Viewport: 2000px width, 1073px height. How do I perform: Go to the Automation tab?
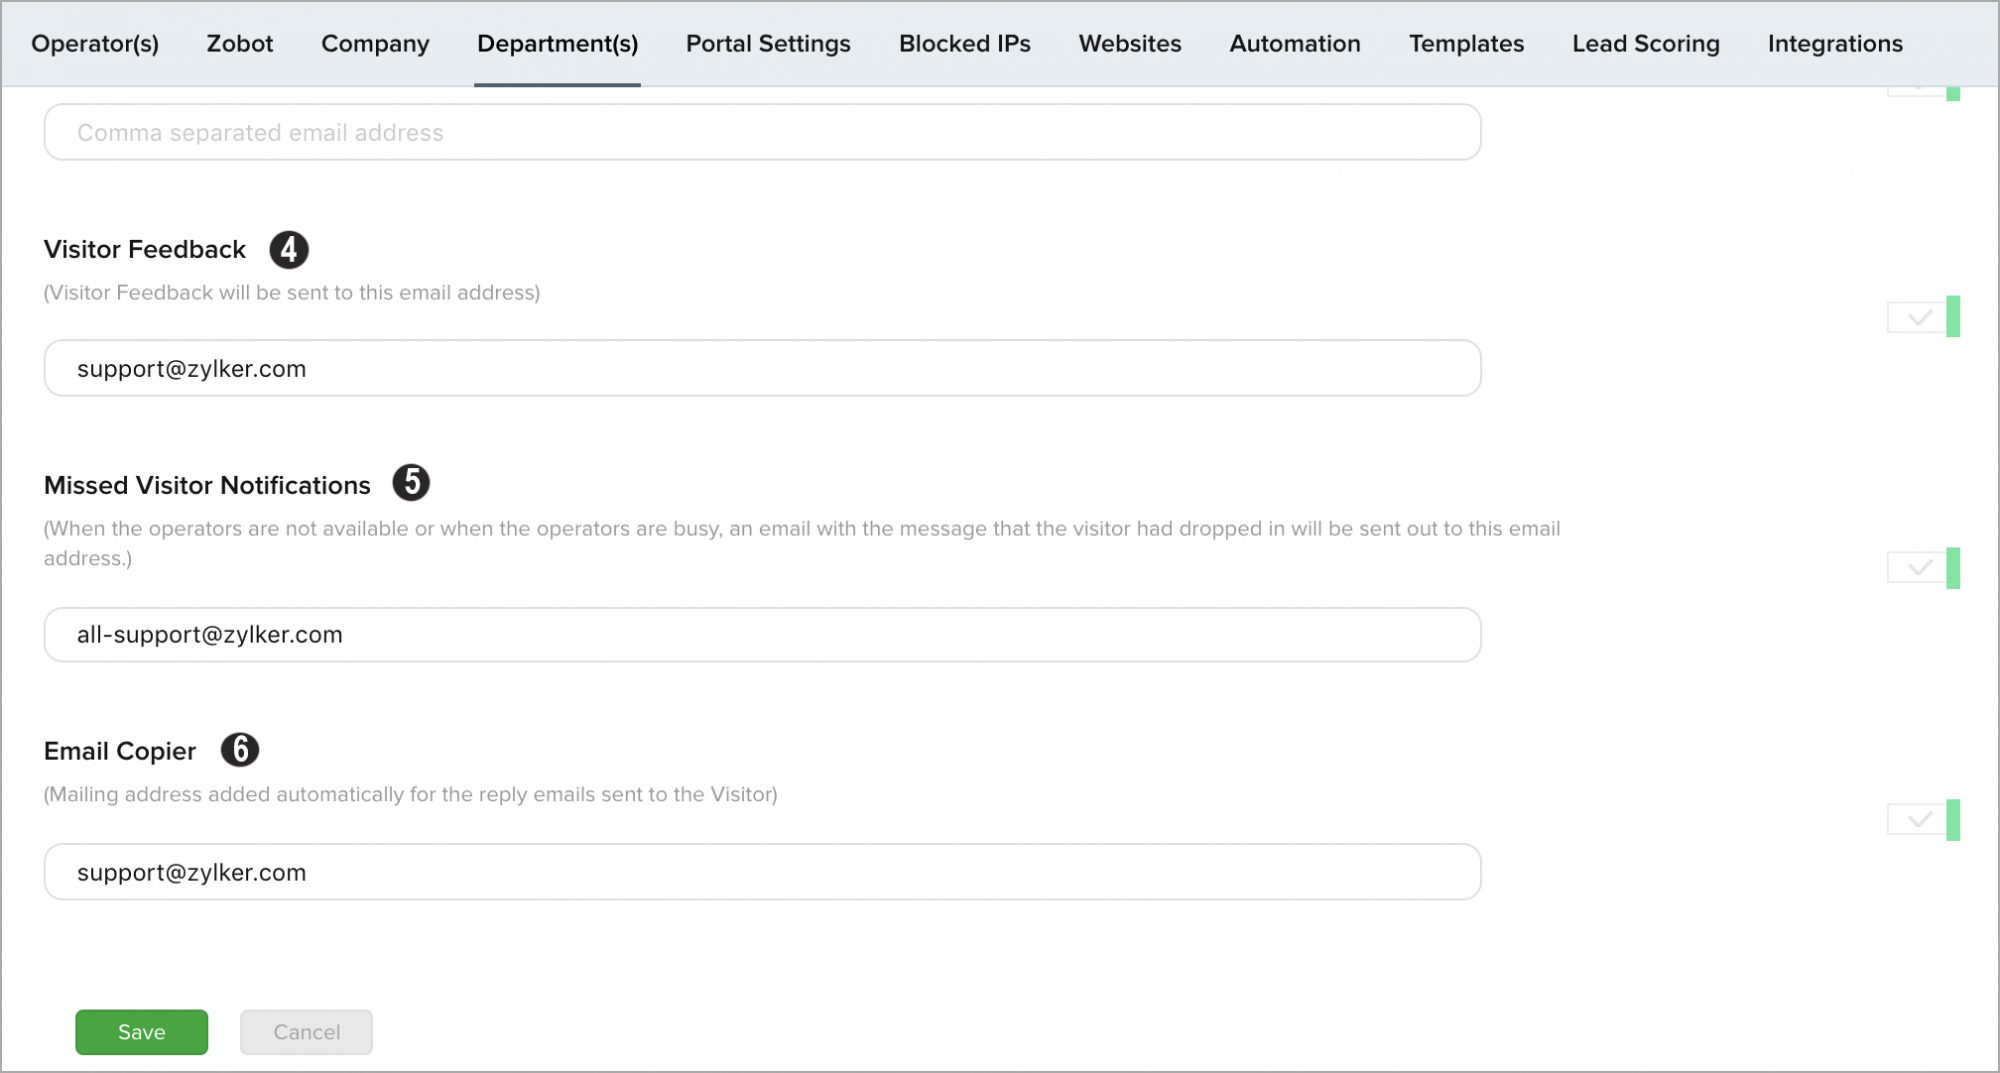pyautogui.click(x=1295, y=44)
